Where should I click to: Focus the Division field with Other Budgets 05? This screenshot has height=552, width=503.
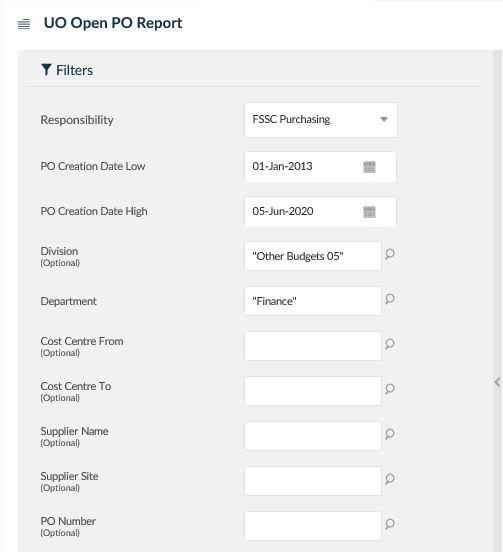pos(313,256)
